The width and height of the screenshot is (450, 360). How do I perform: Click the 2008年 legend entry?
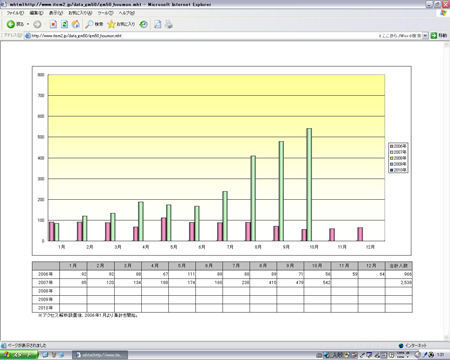[398, 158]
